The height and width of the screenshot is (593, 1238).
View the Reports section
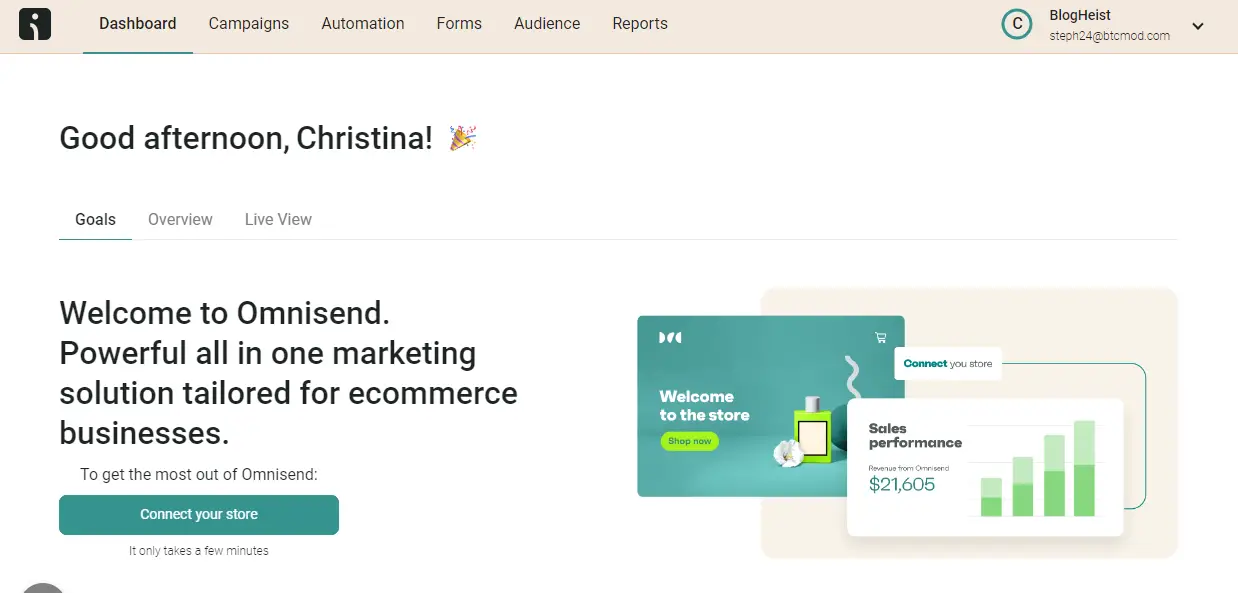(640, 23)
